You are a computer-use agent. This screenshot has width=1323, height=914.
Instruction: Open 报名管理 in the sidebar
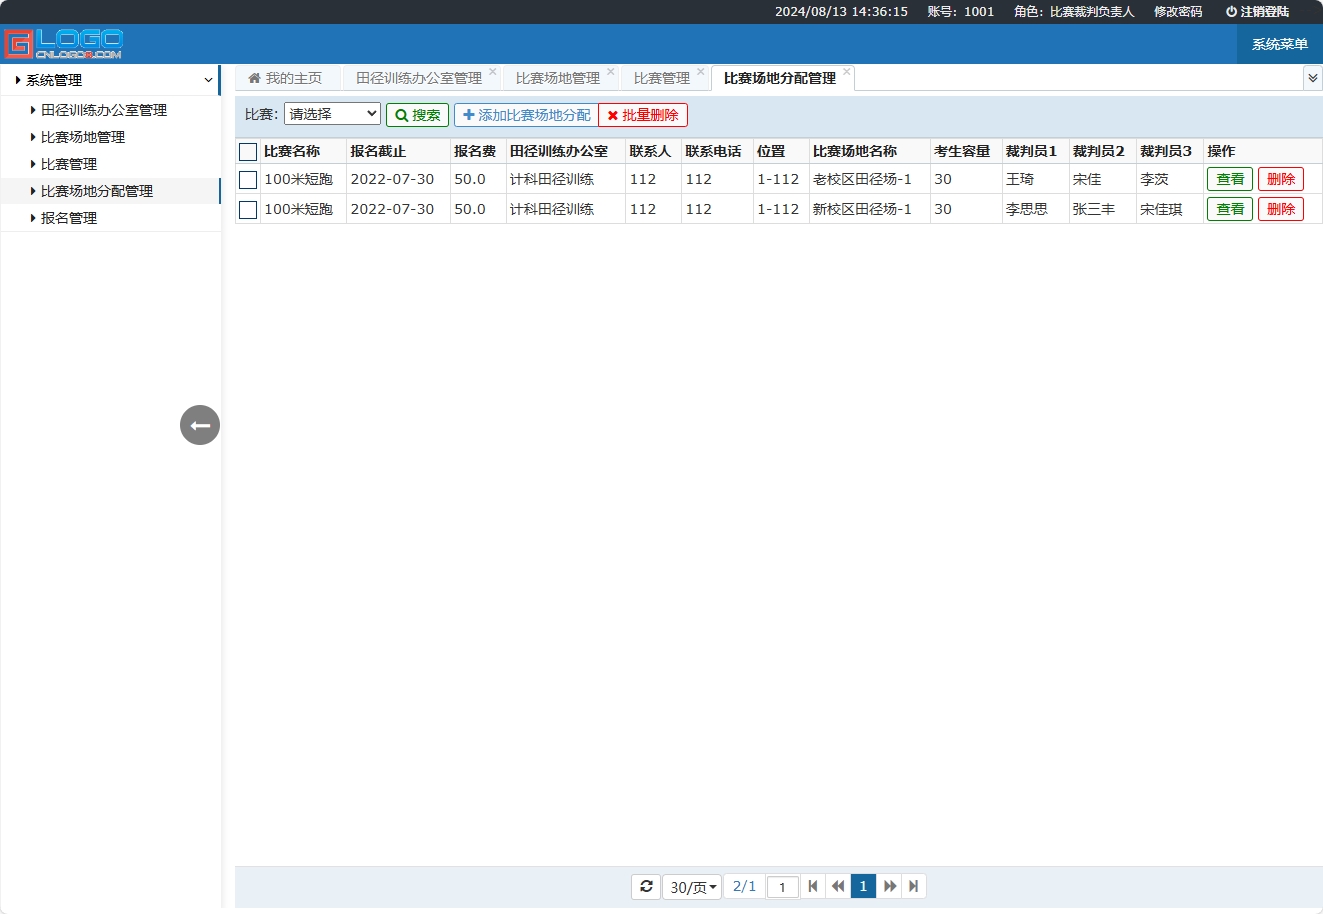(x=69, y=218)
